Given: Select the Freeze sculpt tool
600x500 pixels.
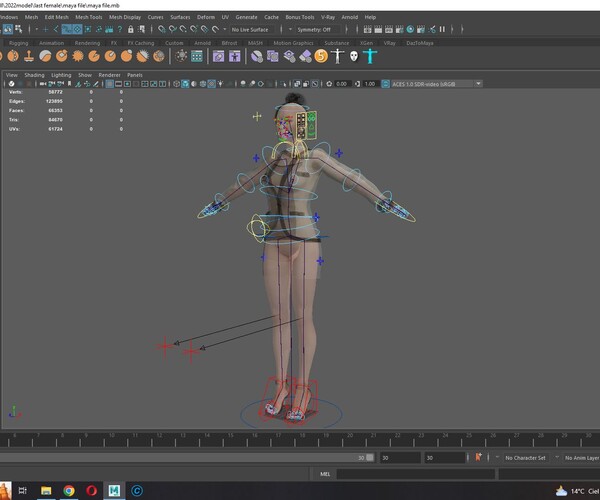Looking at the screenshot, I should (x=159, y=56).
